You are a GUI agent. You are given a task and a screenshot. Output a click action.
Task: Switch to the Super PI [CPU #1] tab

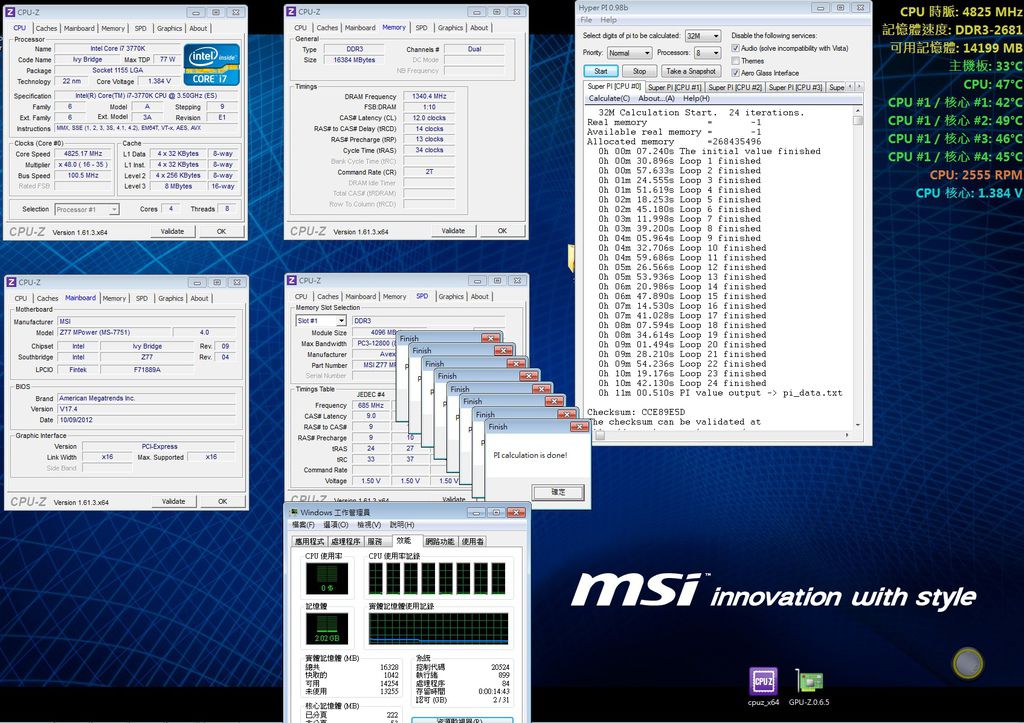[675, 87]
